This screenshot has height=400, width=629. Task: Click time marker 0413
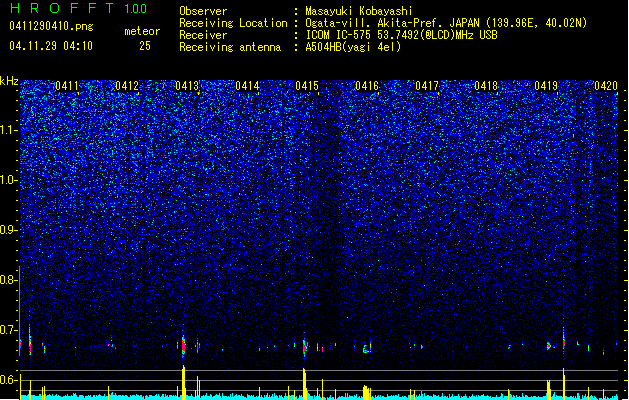187,86
